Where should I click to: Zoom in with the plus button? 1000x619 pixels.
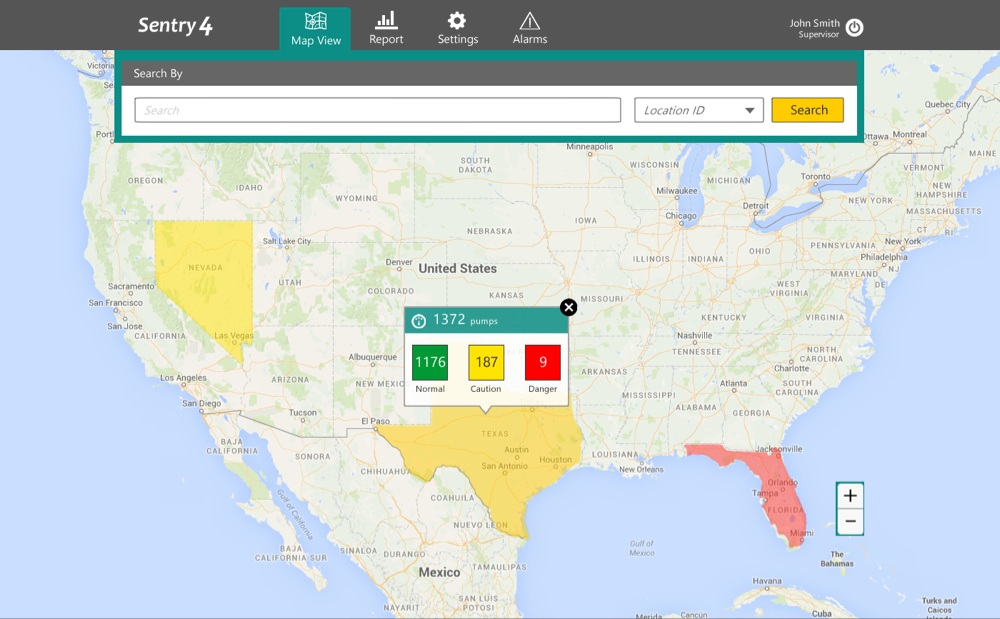point(850,496)
